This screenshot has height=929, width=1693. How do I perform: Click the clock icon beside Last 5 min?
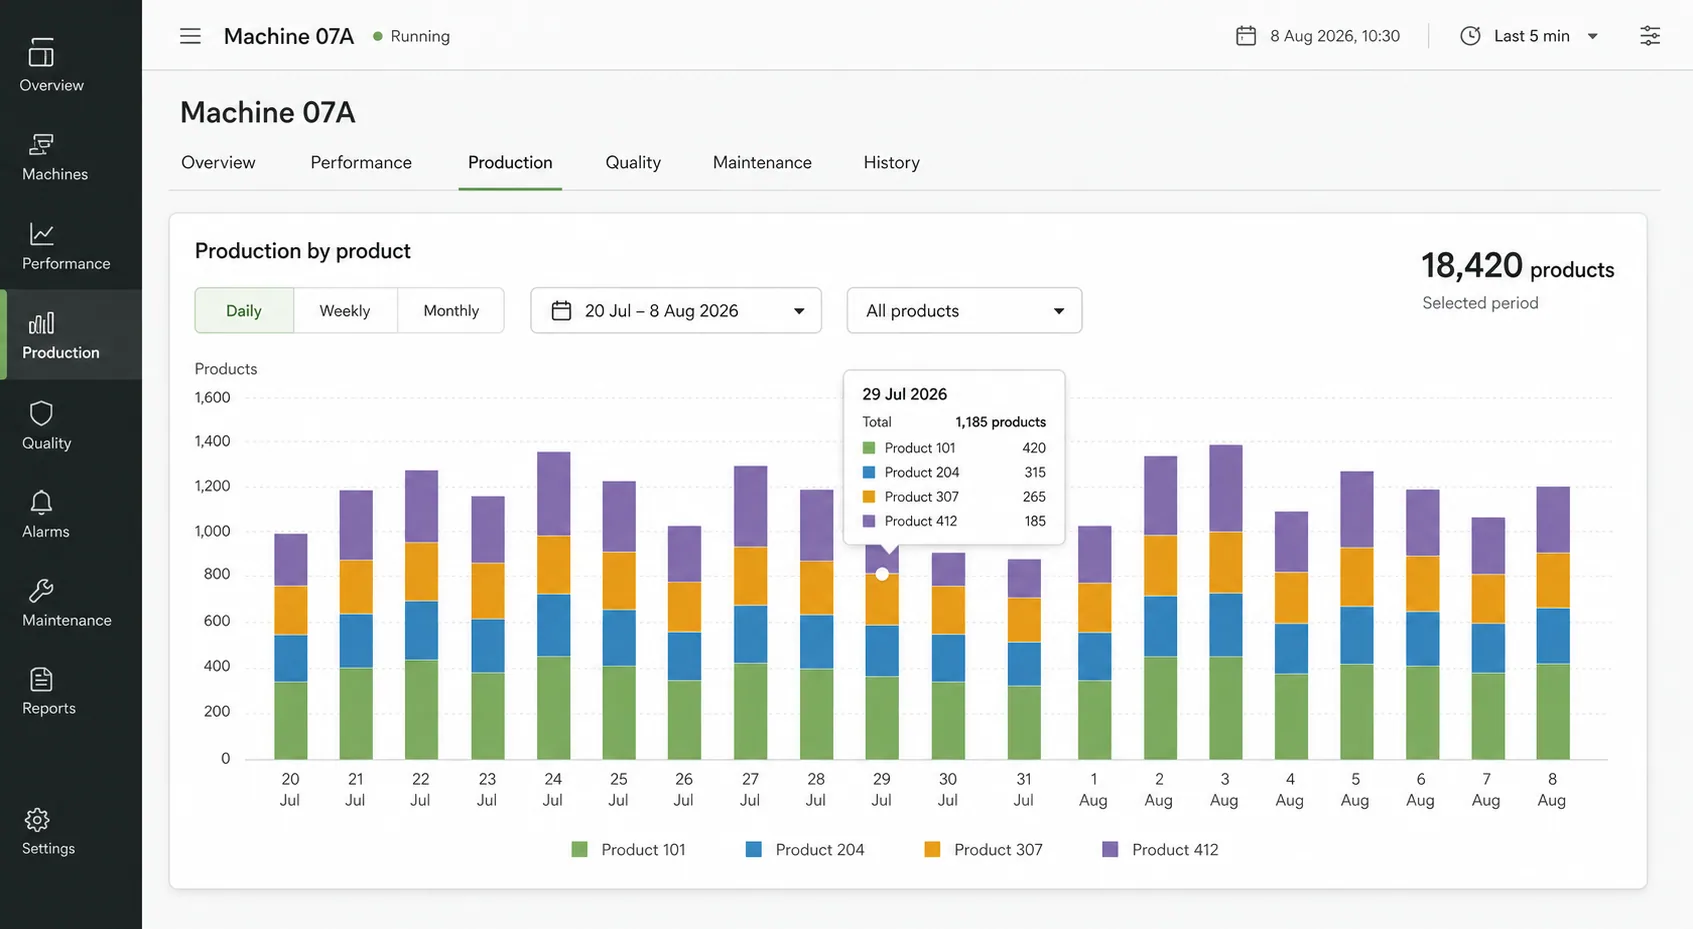click(x=1470, y=36)
